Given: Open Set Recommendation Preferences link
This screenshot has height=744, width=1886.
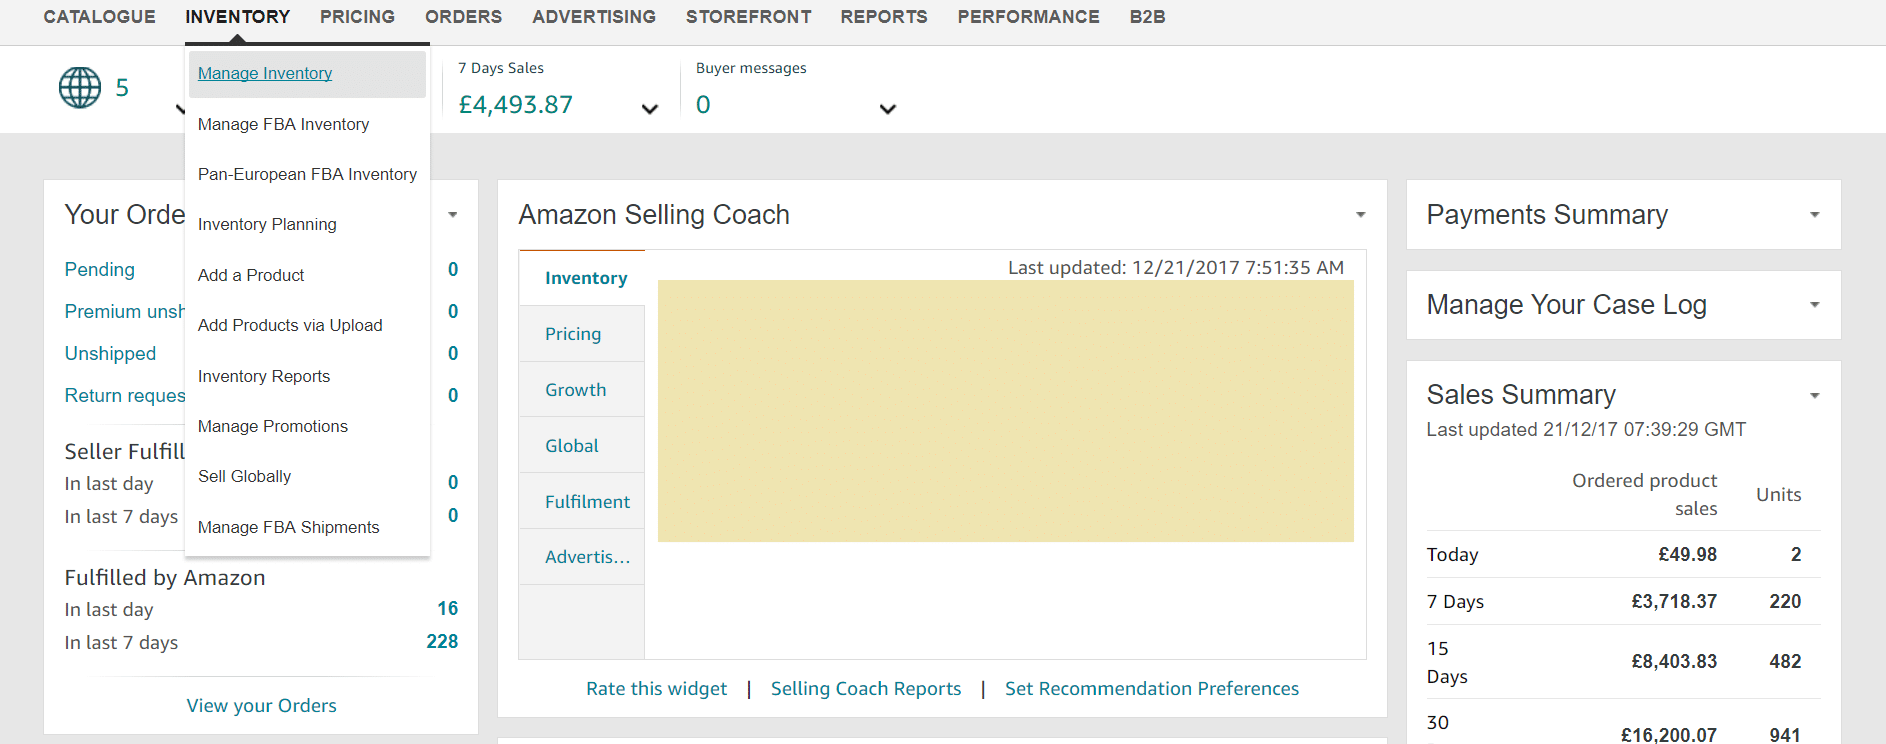Looking at the screenshot, I should (x=1152, y=689).
